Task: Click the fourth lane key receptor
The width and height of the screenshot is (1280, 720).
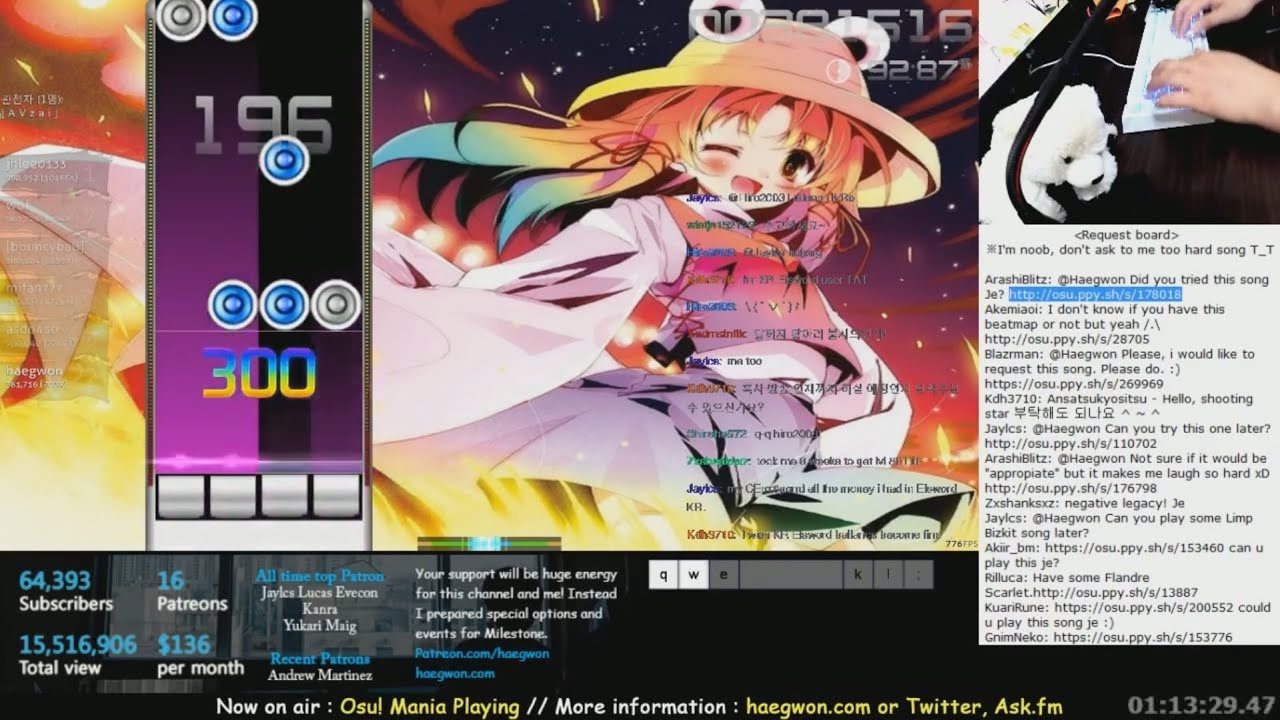Action: coord(336,496)
